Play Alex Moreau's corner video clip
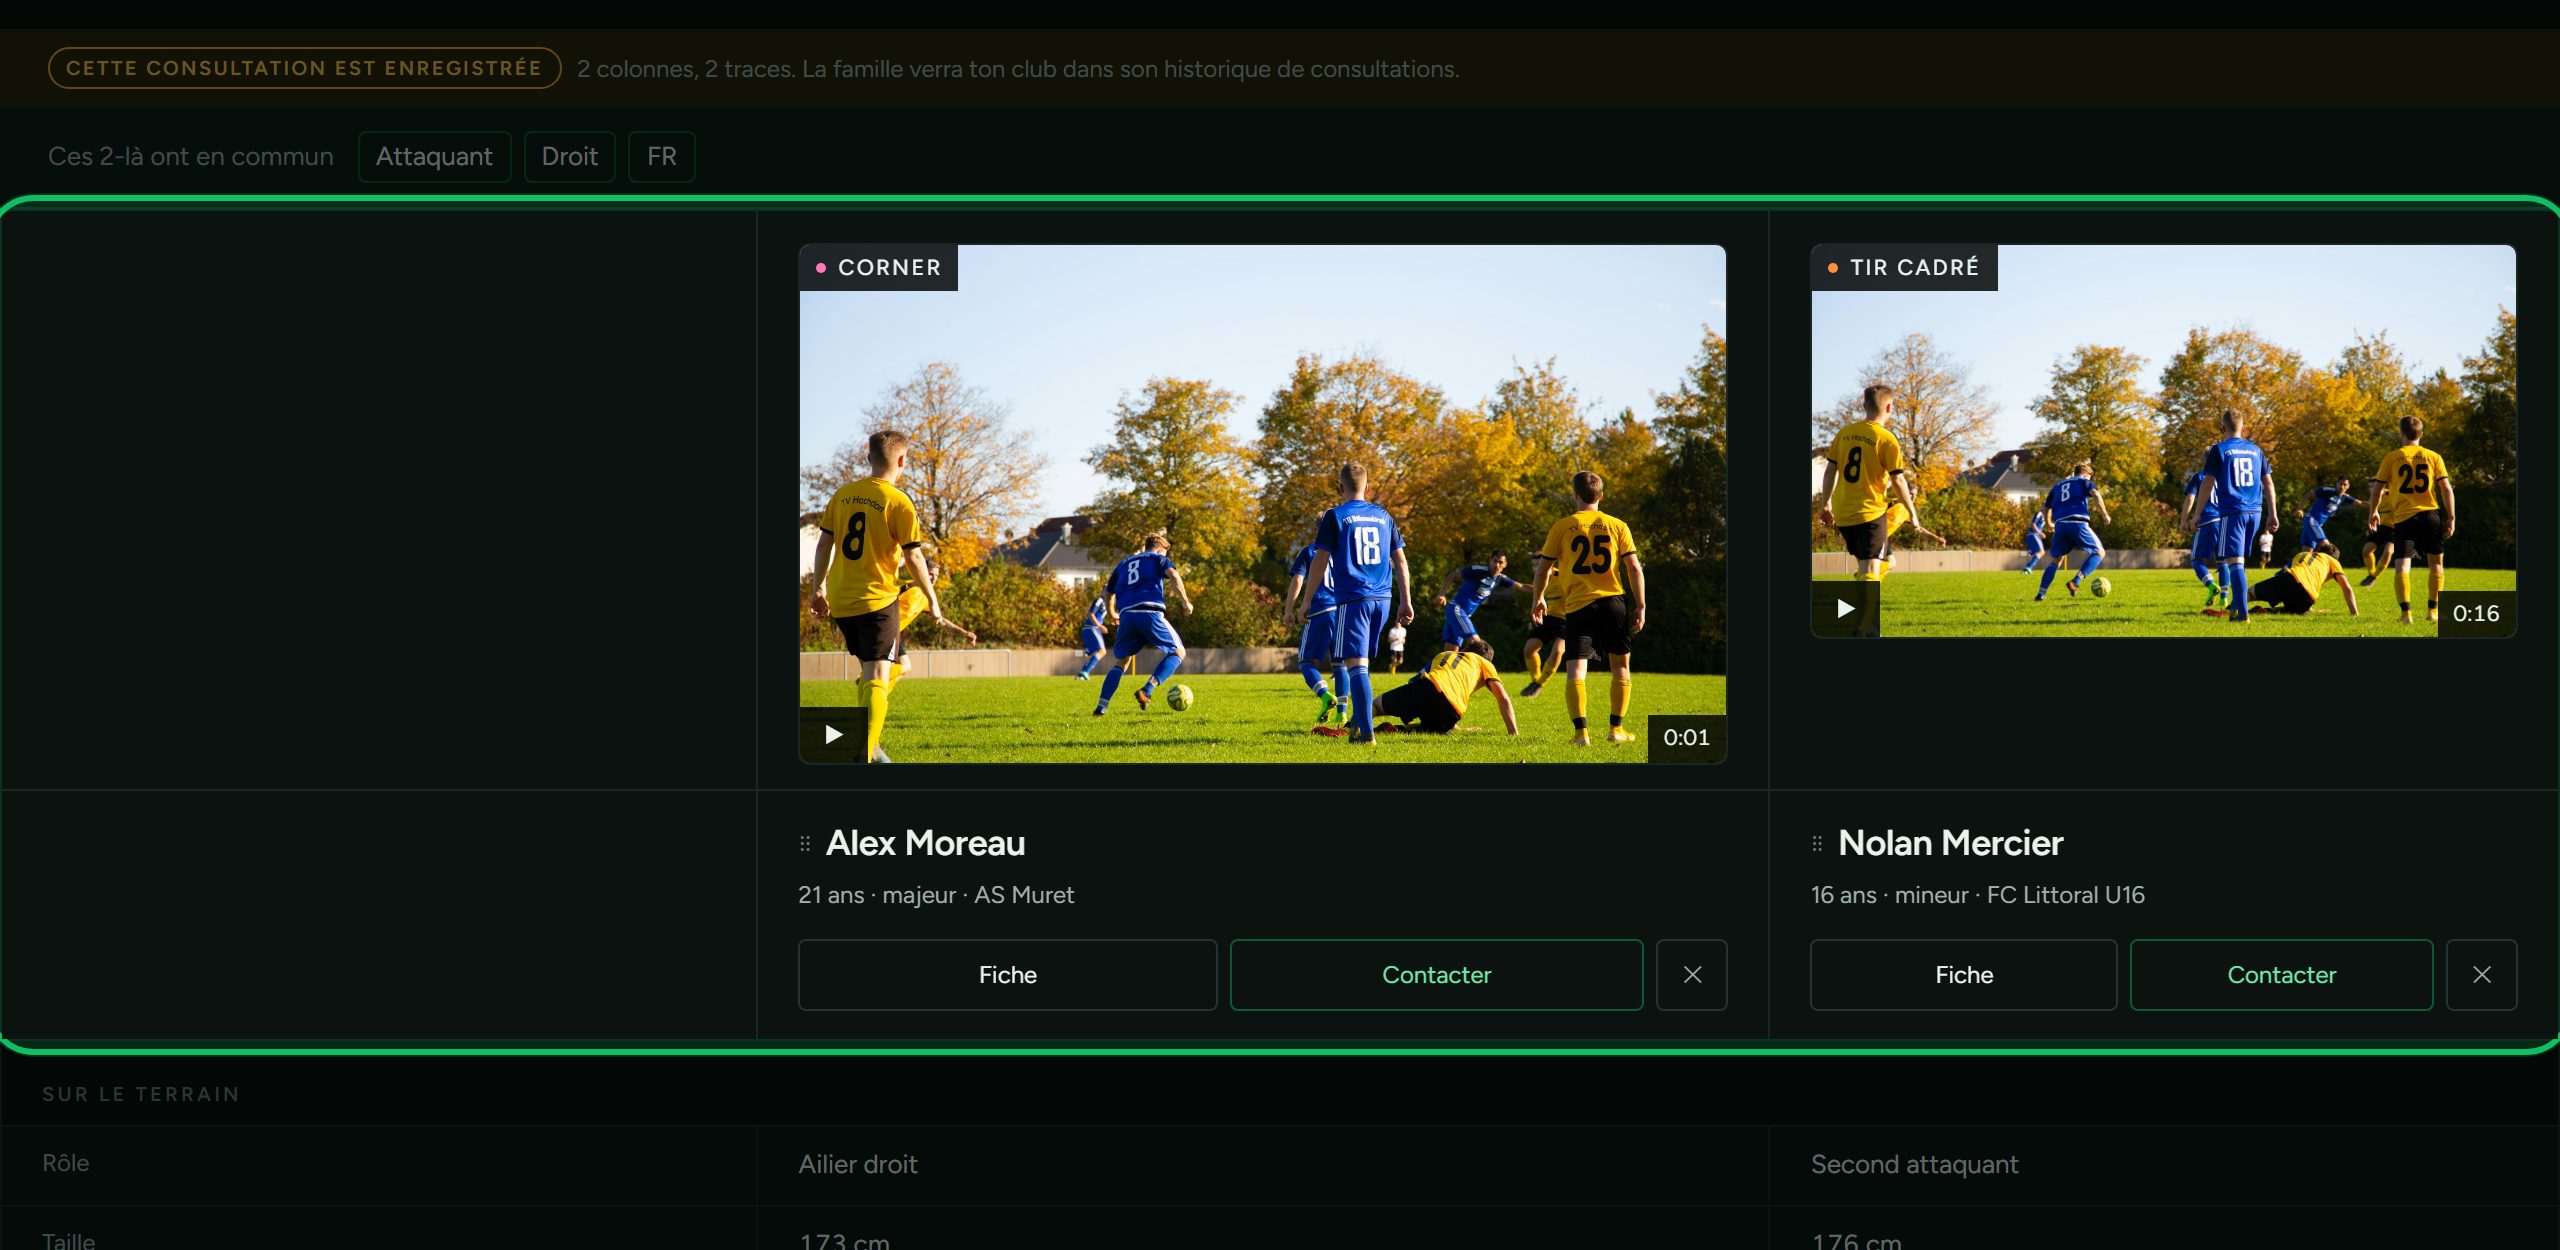 point(833,735)
